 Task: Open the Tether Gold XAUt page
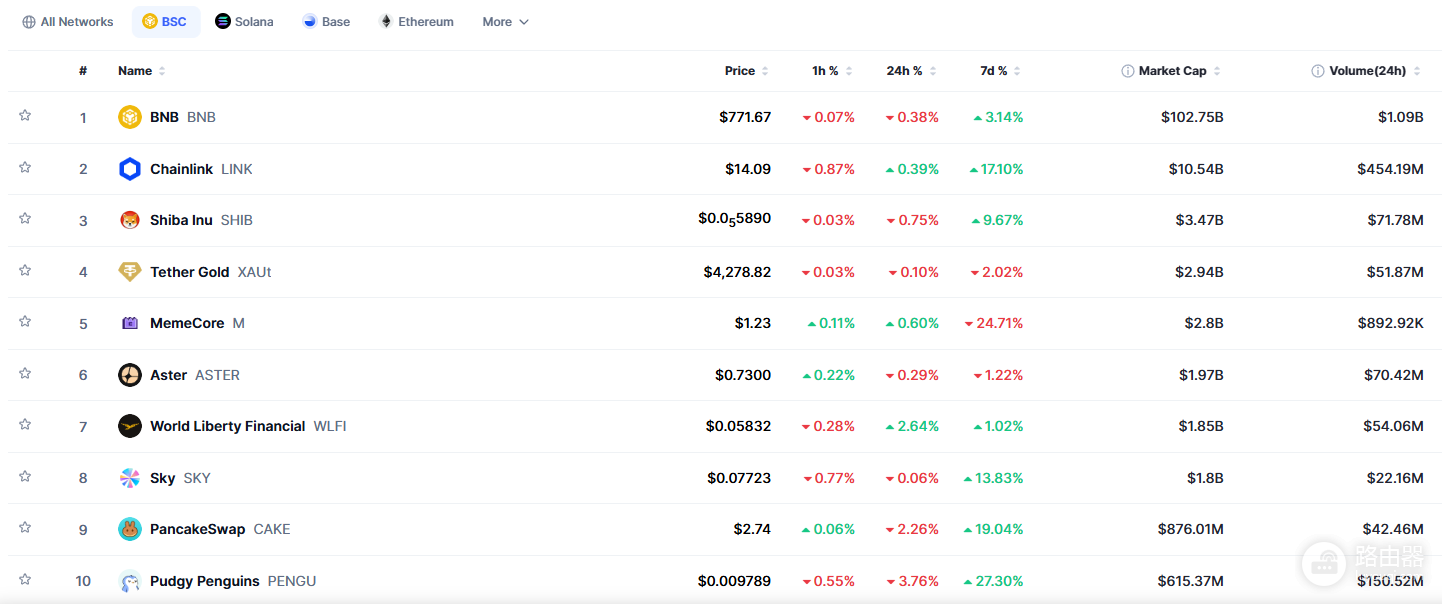195,272
